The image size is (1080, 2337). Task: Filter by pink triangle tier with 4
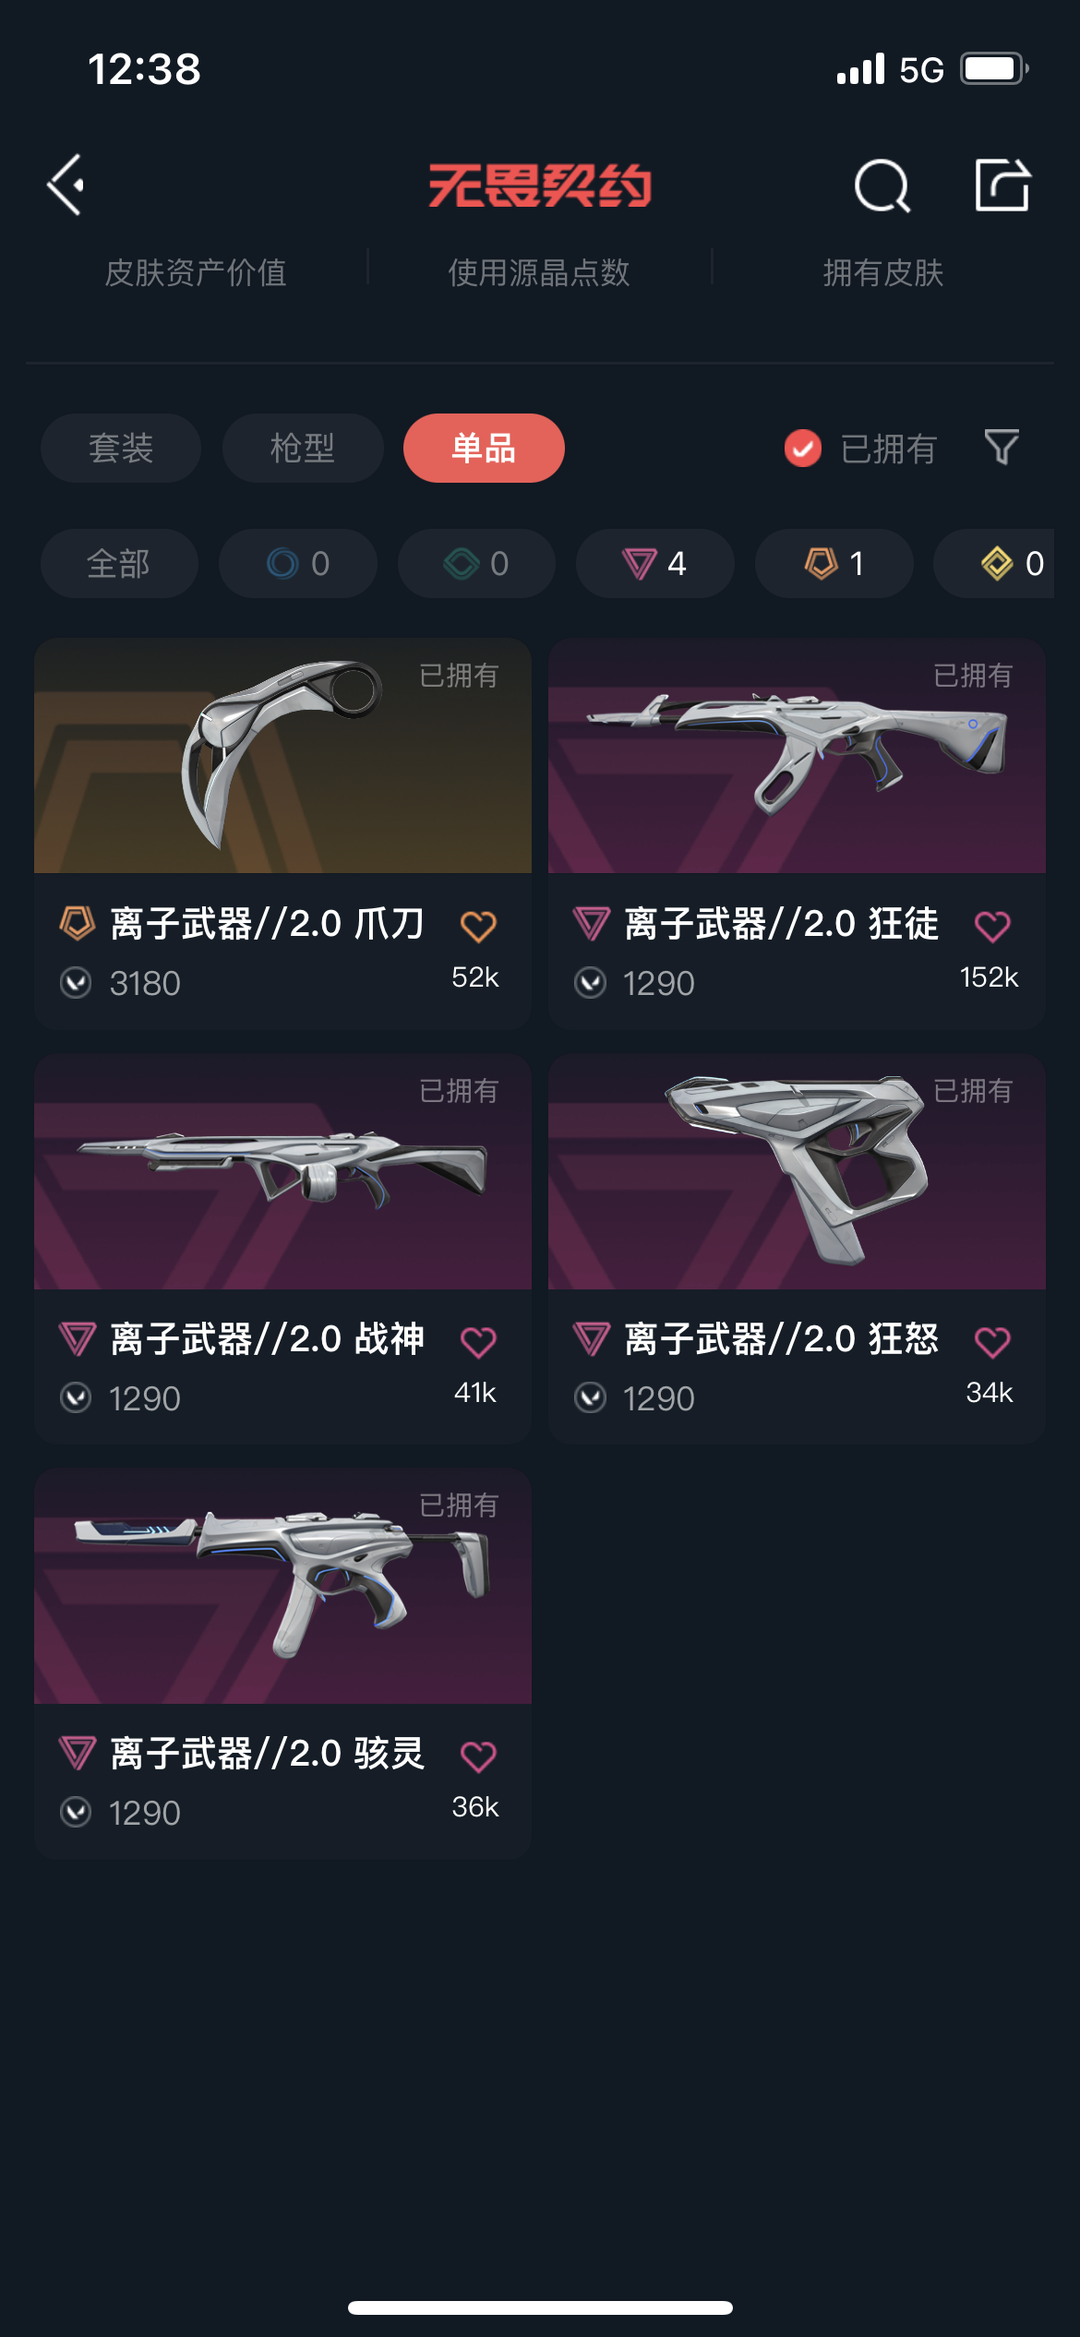[x=655, y=563]
